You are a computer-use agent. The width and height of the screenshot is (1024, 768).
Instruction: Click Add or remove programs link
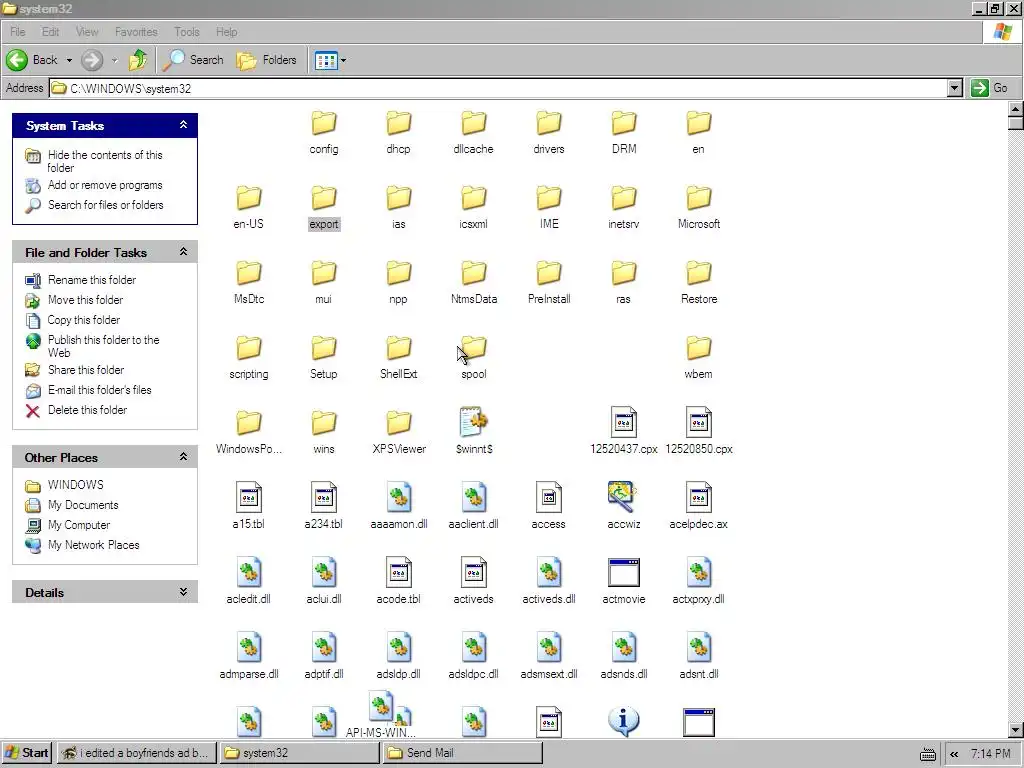[x=104, y=185]
